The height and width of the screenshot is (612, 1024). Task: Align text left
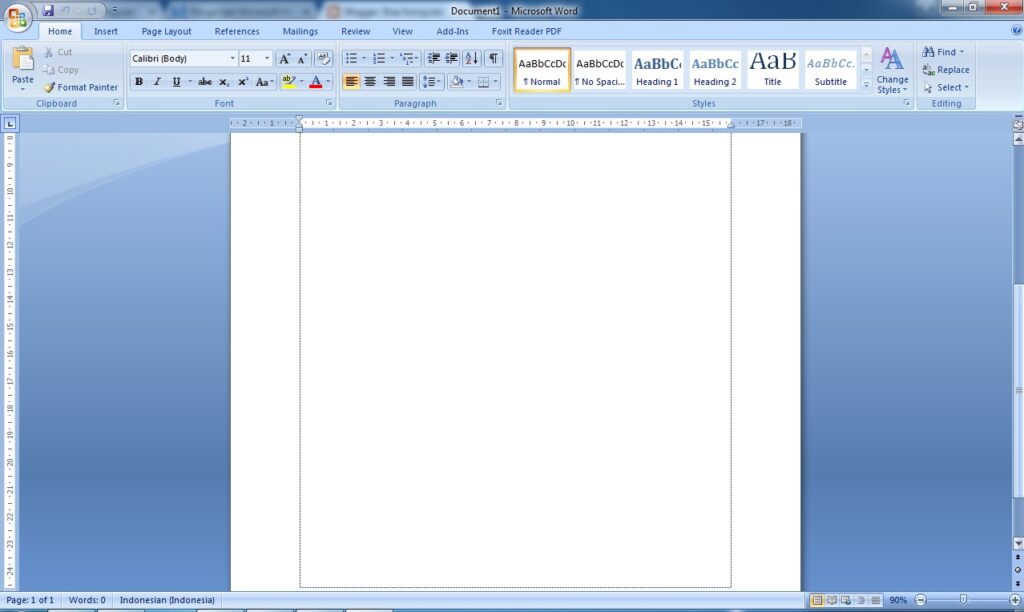click(351, 82)
